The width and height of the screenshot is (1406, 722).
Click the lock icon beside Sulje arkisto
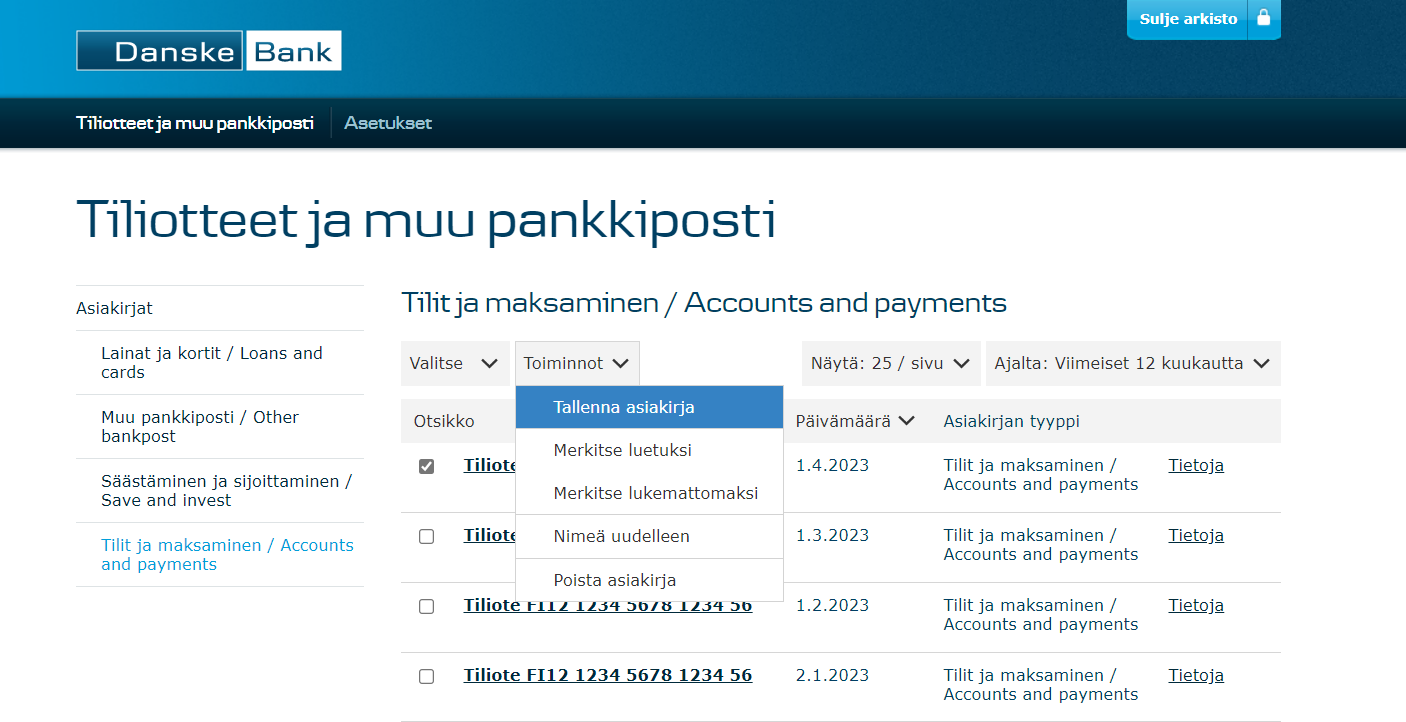[x=1263, y=19]
